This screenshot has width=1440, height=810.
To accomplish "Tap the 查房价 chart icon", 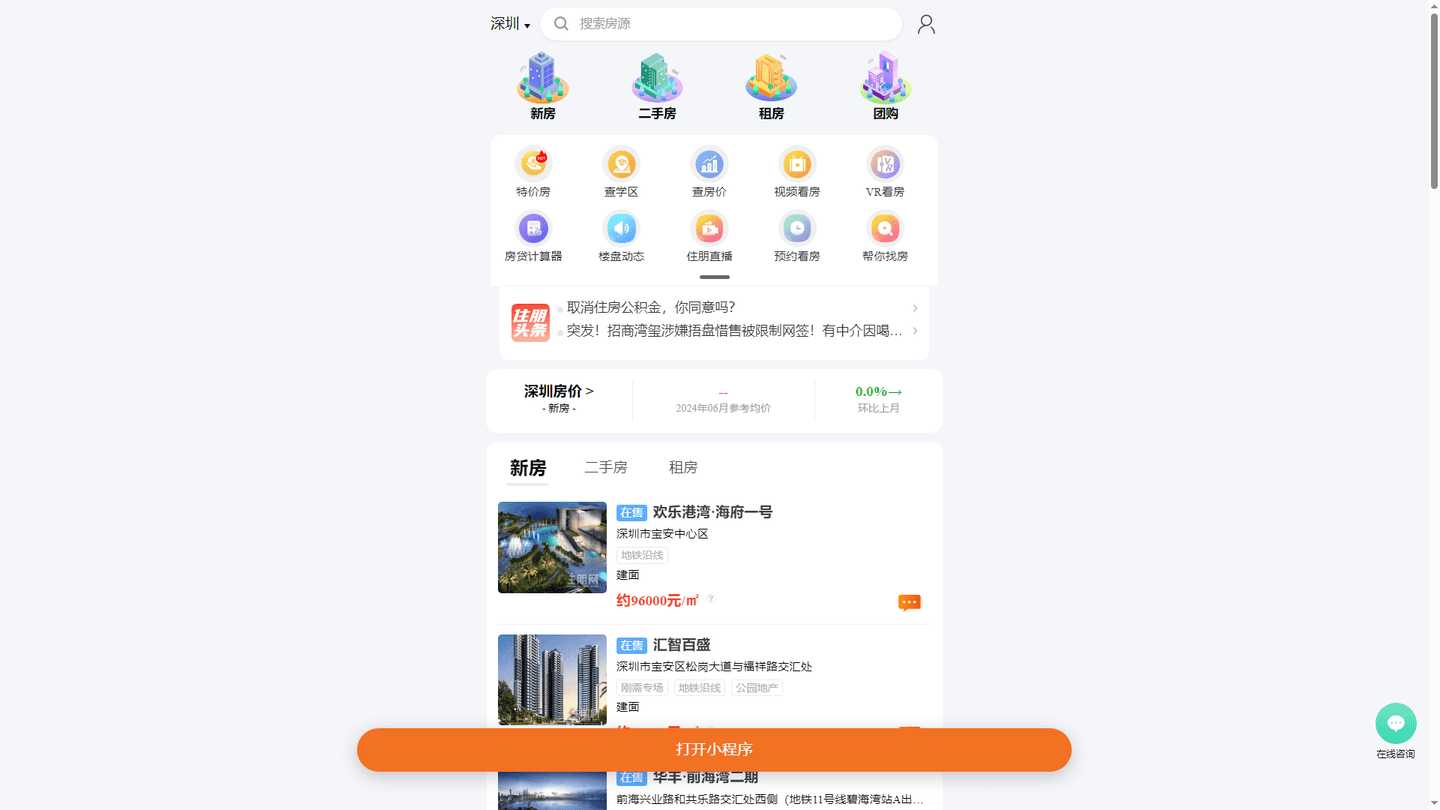I will click(x=709, y=163).
